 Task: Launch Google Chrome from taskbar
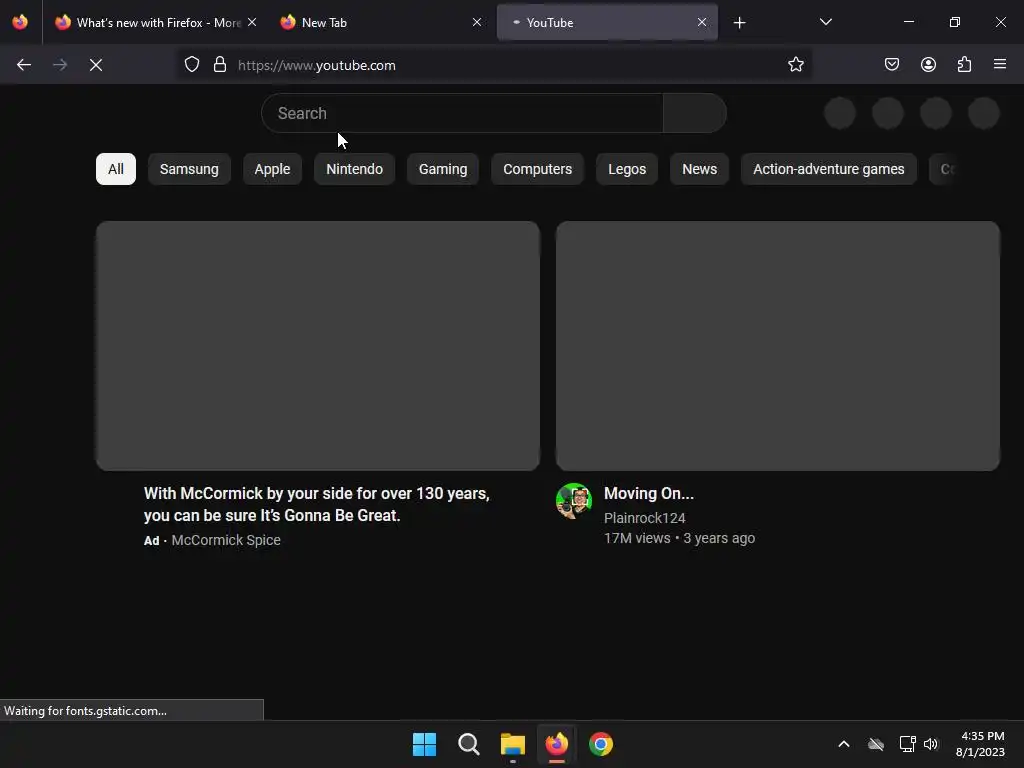601,744
